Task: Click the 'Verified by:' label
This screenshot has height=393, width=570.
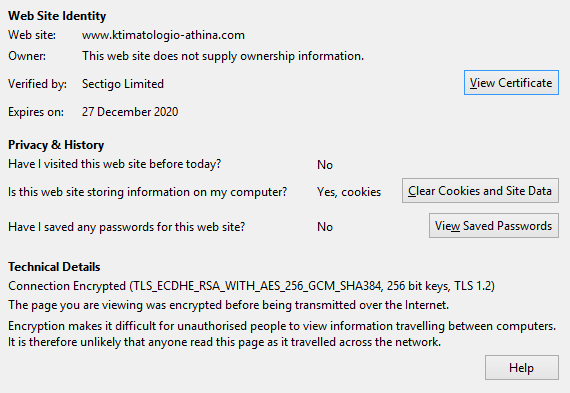Action: [37, 84]
